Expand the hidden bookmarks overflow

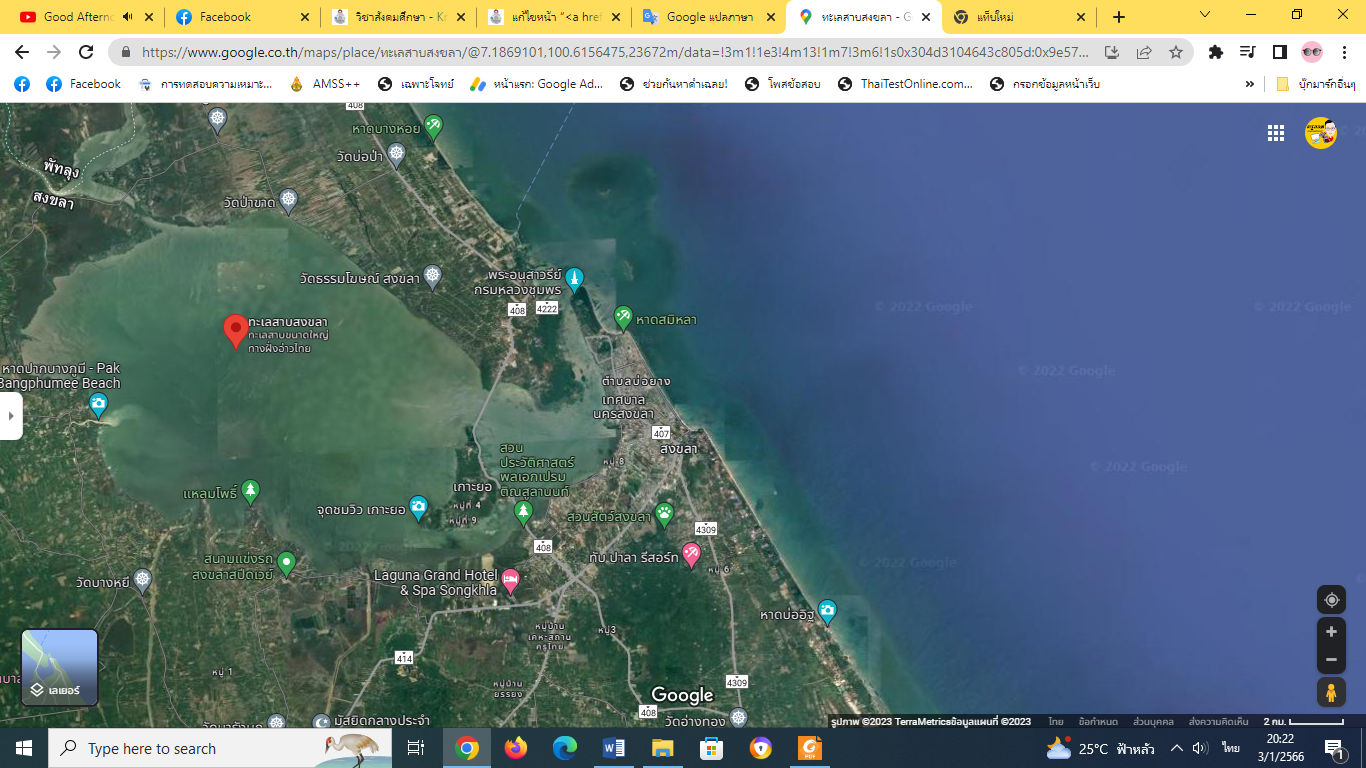[1249, 84]
